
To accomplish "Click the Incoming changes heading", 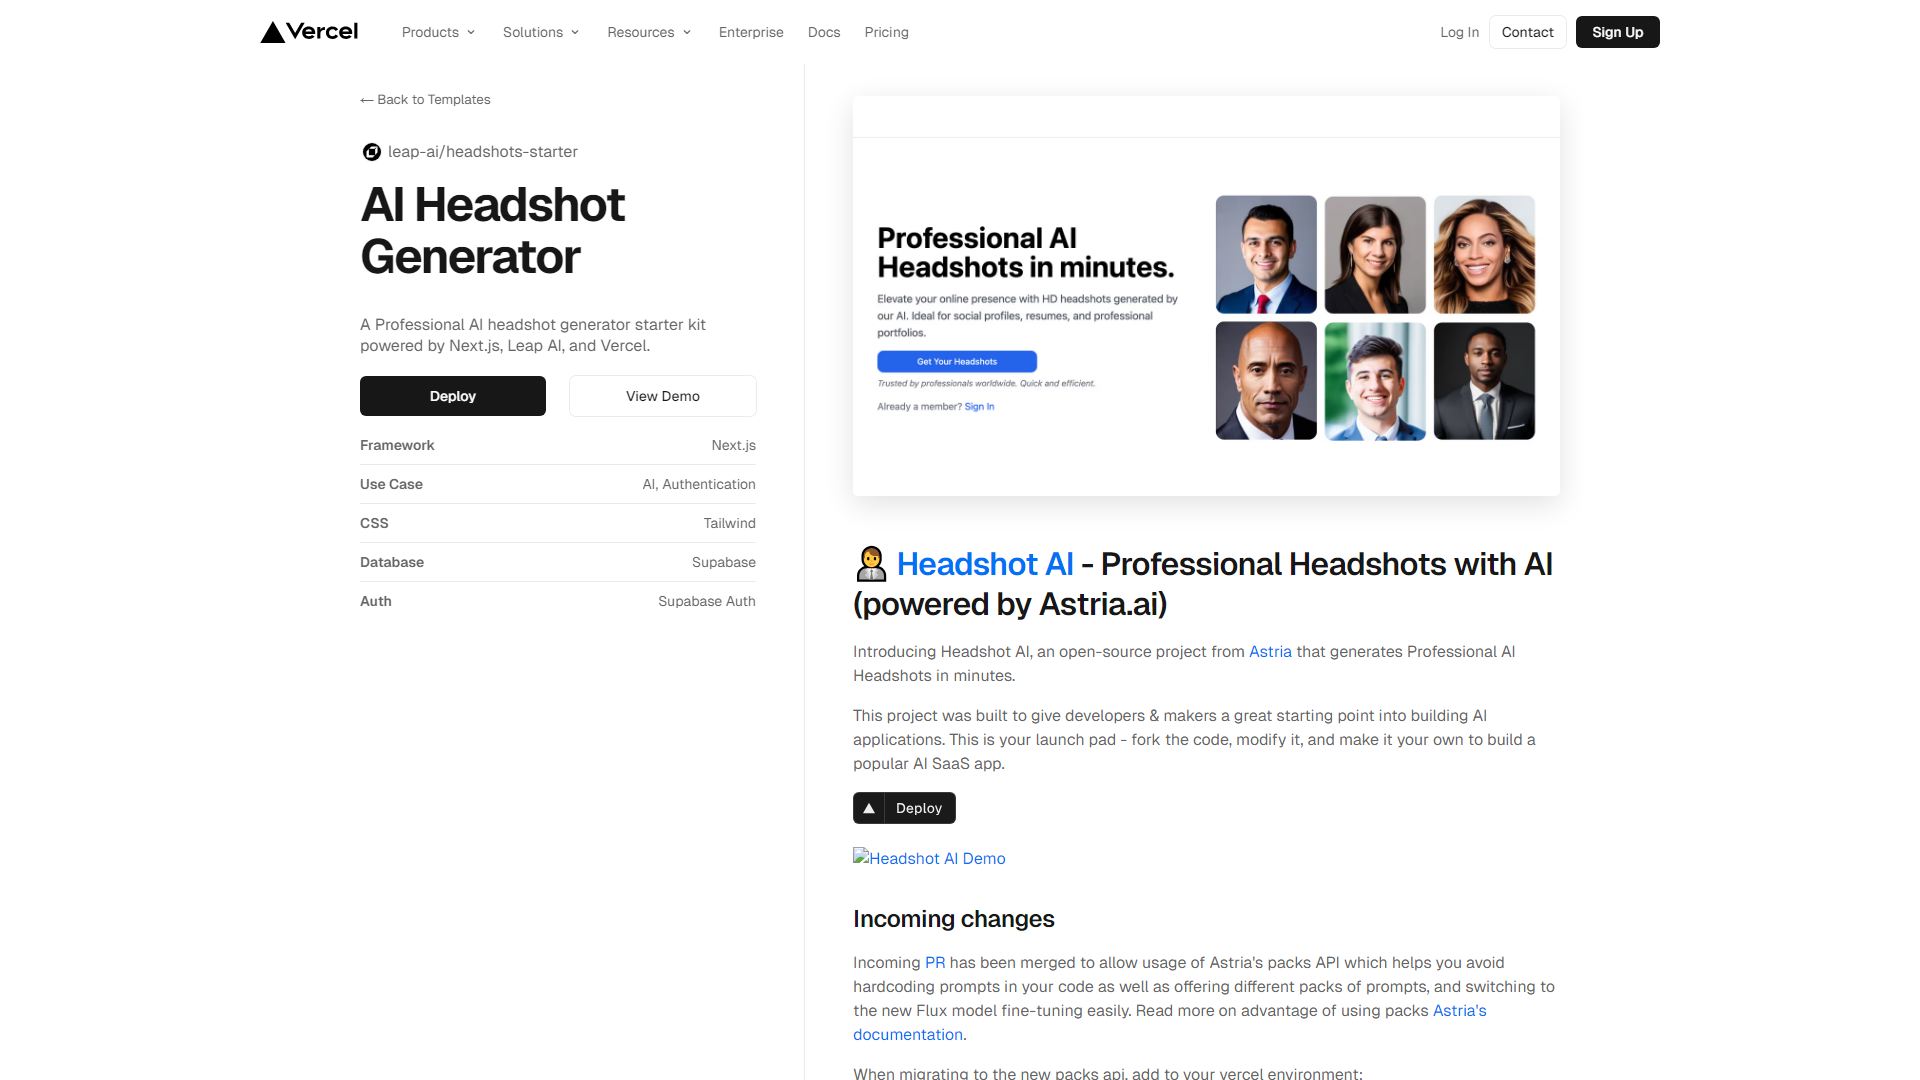I will [x=953, y=919].
